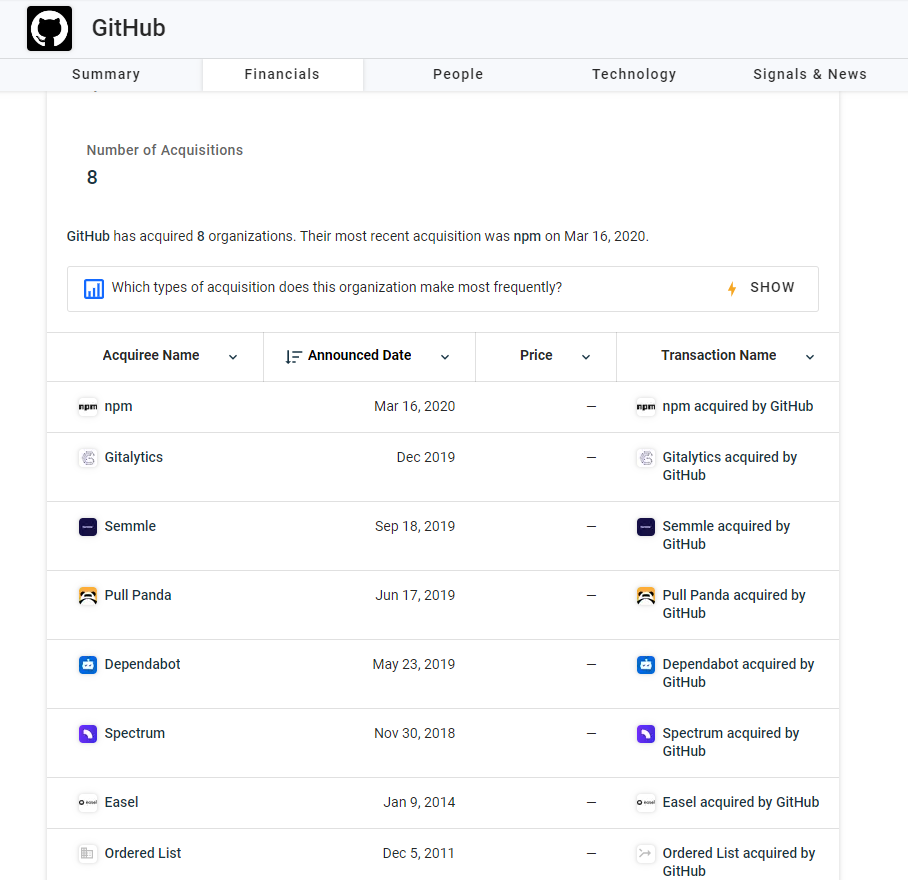908x880 pixels.
Task: Open the People tab
Action: click(x=458, y=74)
